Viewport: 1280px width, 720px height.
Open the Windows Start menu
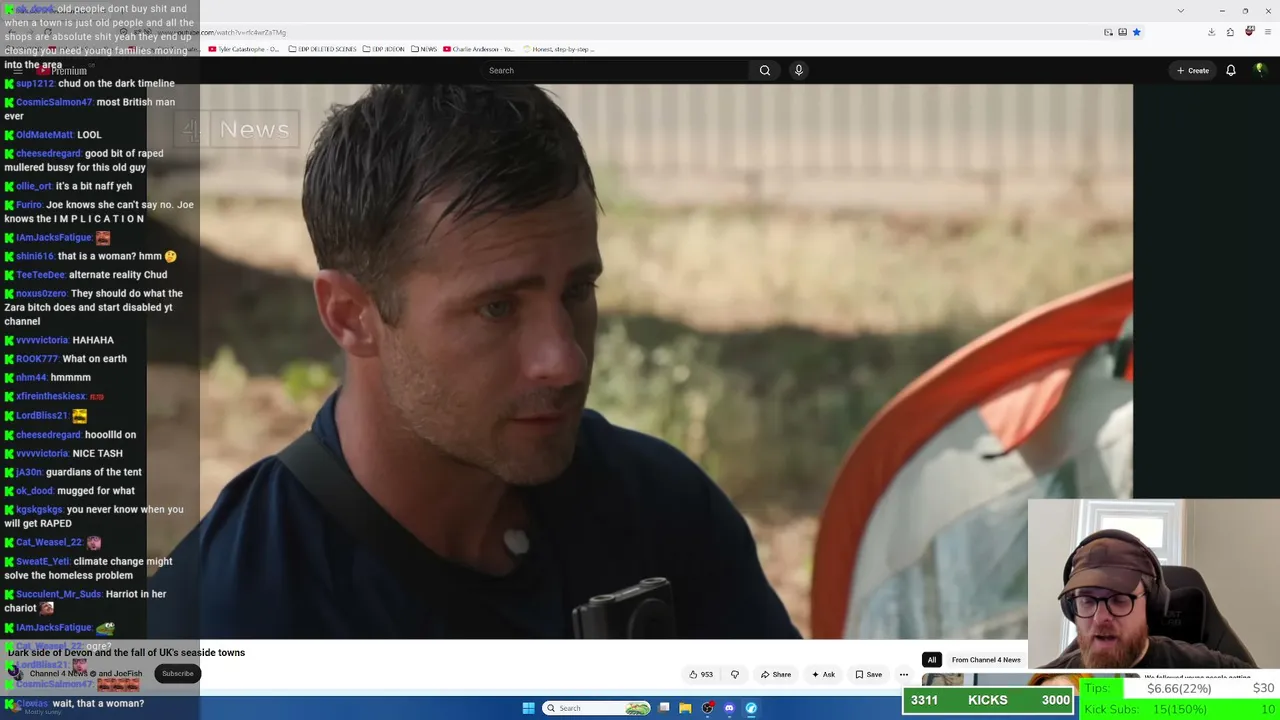(528, 708)
